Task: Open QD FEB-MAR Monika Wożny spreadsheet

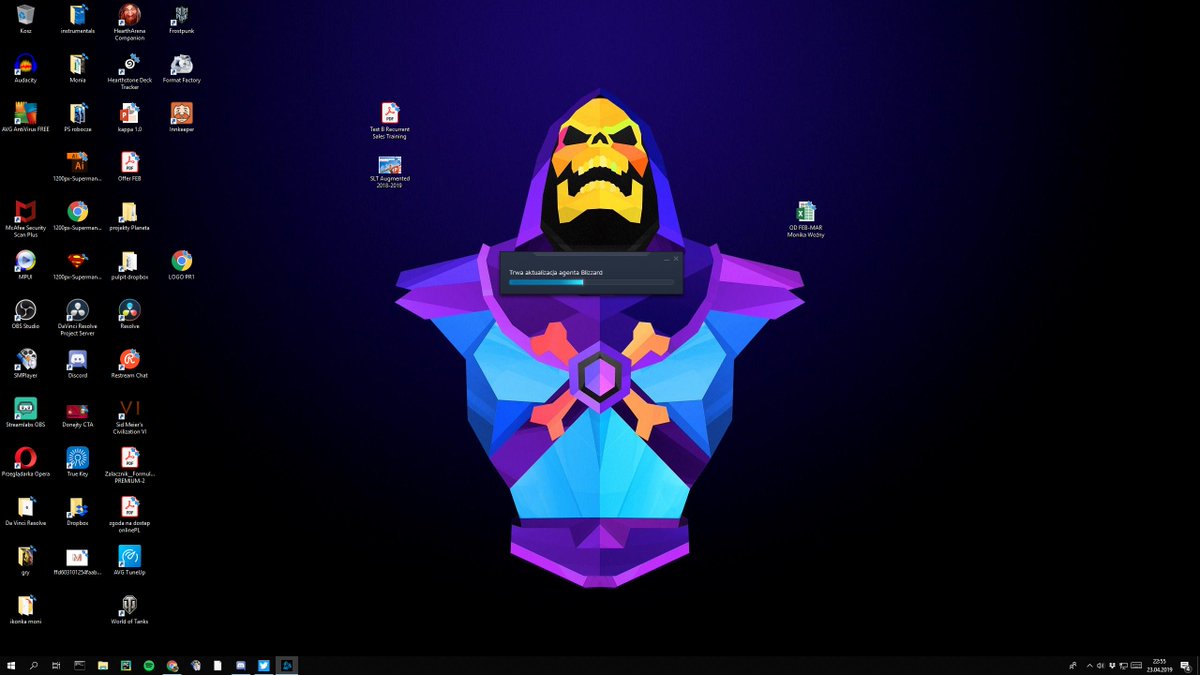Action: point(806,219)
